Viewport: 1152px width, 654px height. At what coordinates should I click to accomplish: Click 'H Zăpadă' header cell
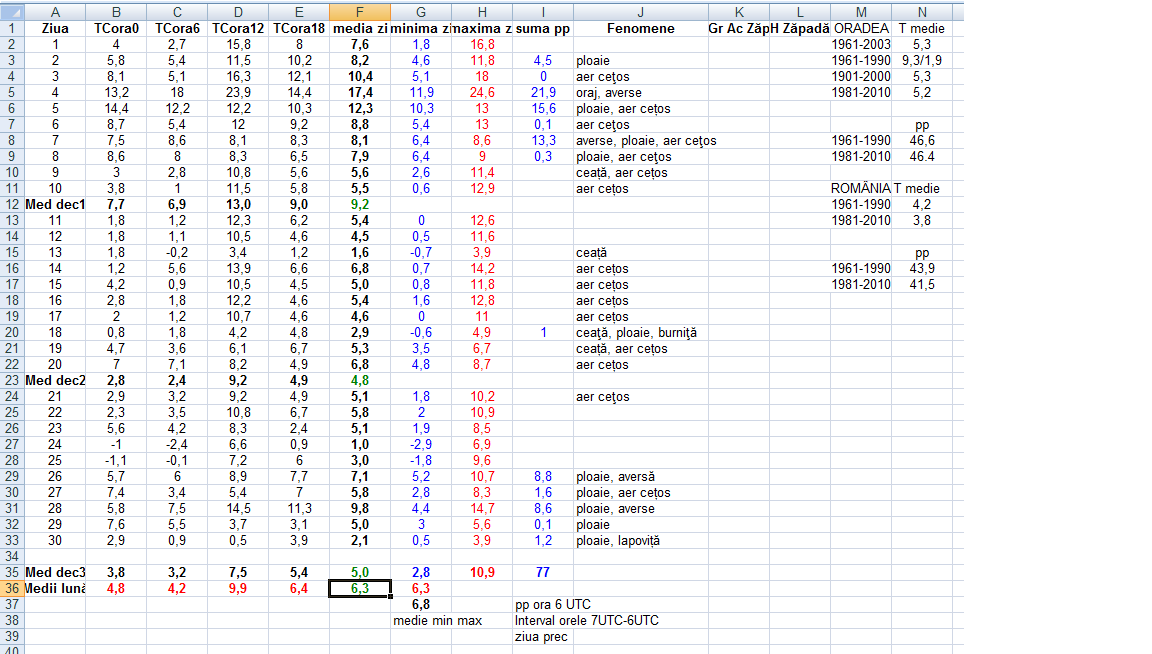(x=800, y=29)
